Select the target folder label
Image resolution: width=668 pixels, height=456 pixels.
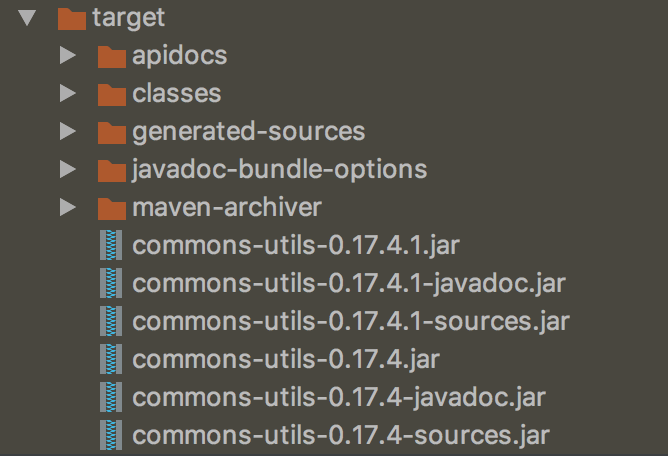[129, 18]
